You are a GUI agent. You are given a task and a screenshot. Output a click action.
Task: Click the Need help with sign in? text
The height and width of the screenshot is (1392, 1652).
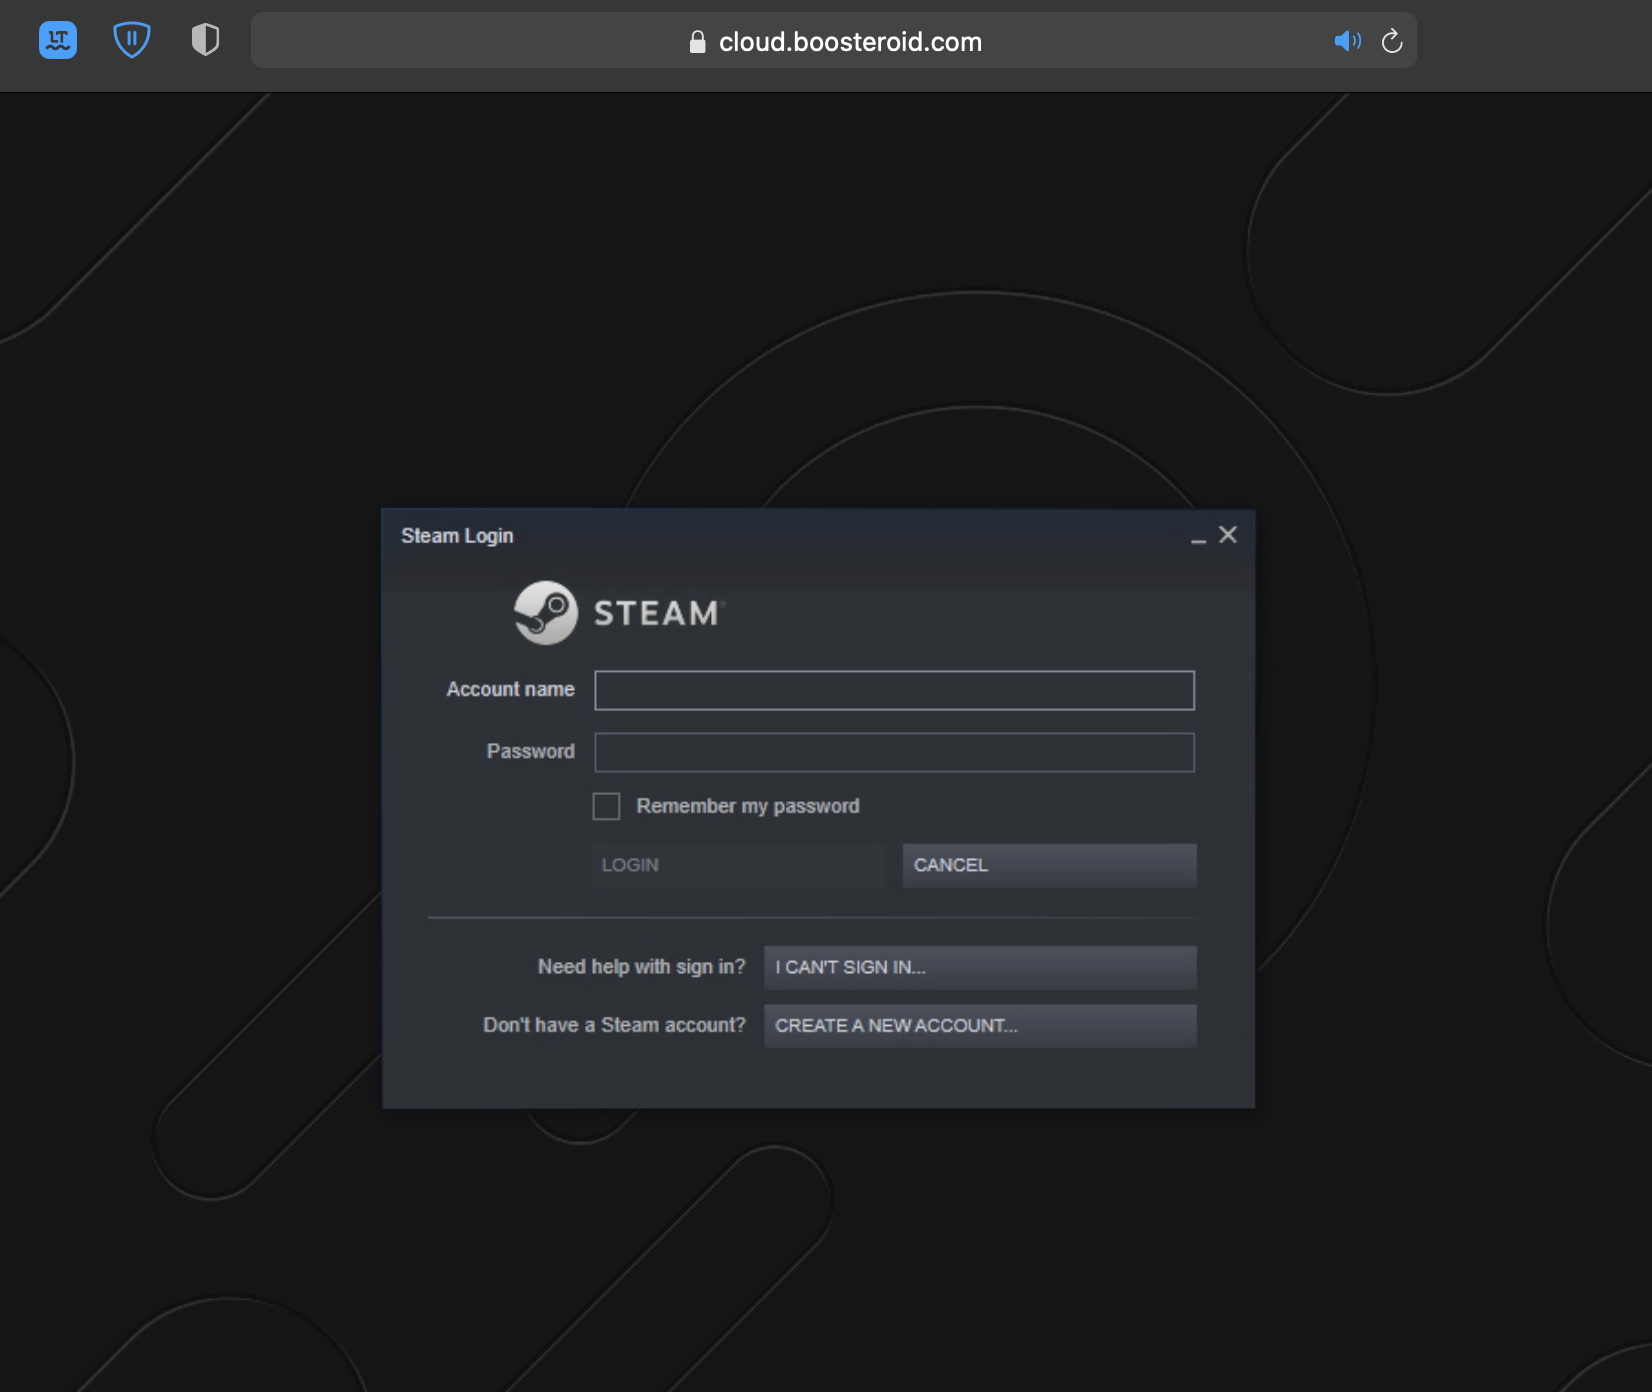(641, 967)
